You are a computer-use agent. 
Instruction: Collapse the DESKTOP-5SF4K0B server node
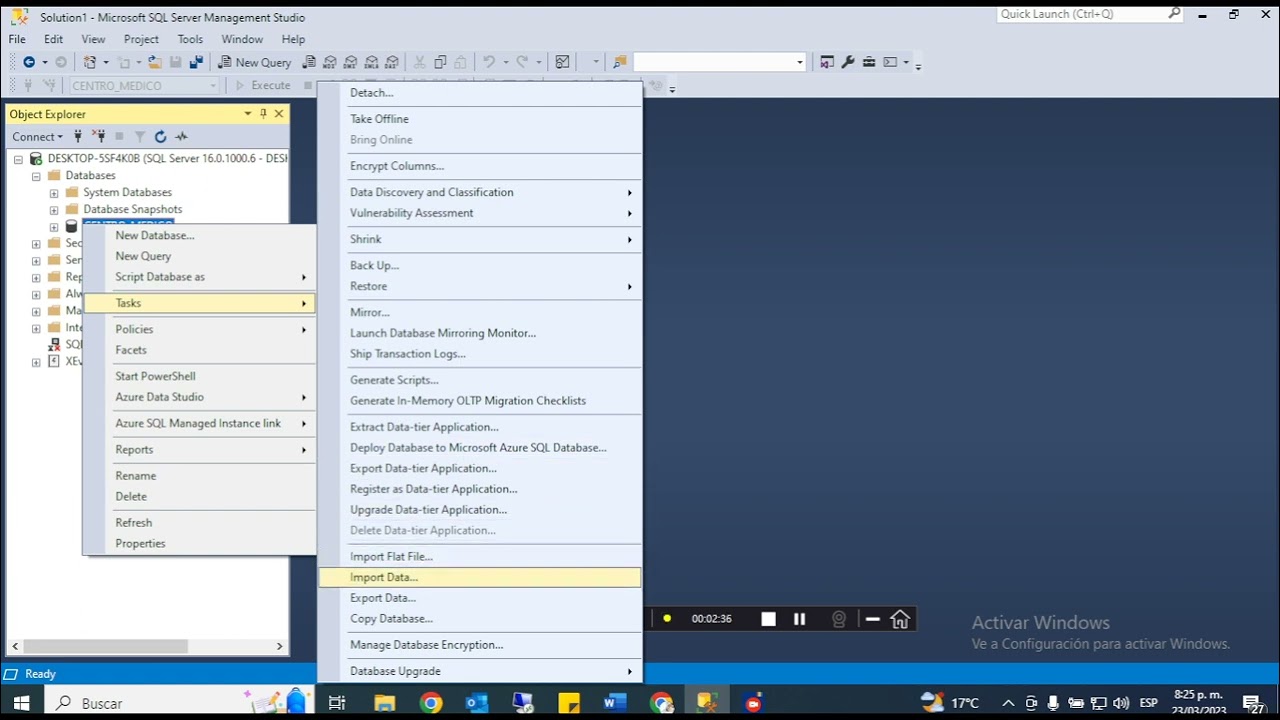click(18, 159)
